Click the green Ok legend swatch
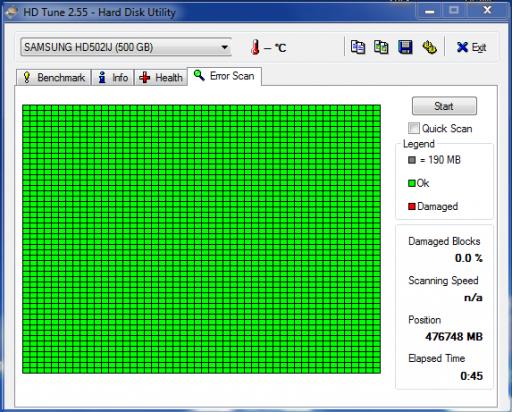The height and width of the screenshot is (412, 512). pos(412,183)
